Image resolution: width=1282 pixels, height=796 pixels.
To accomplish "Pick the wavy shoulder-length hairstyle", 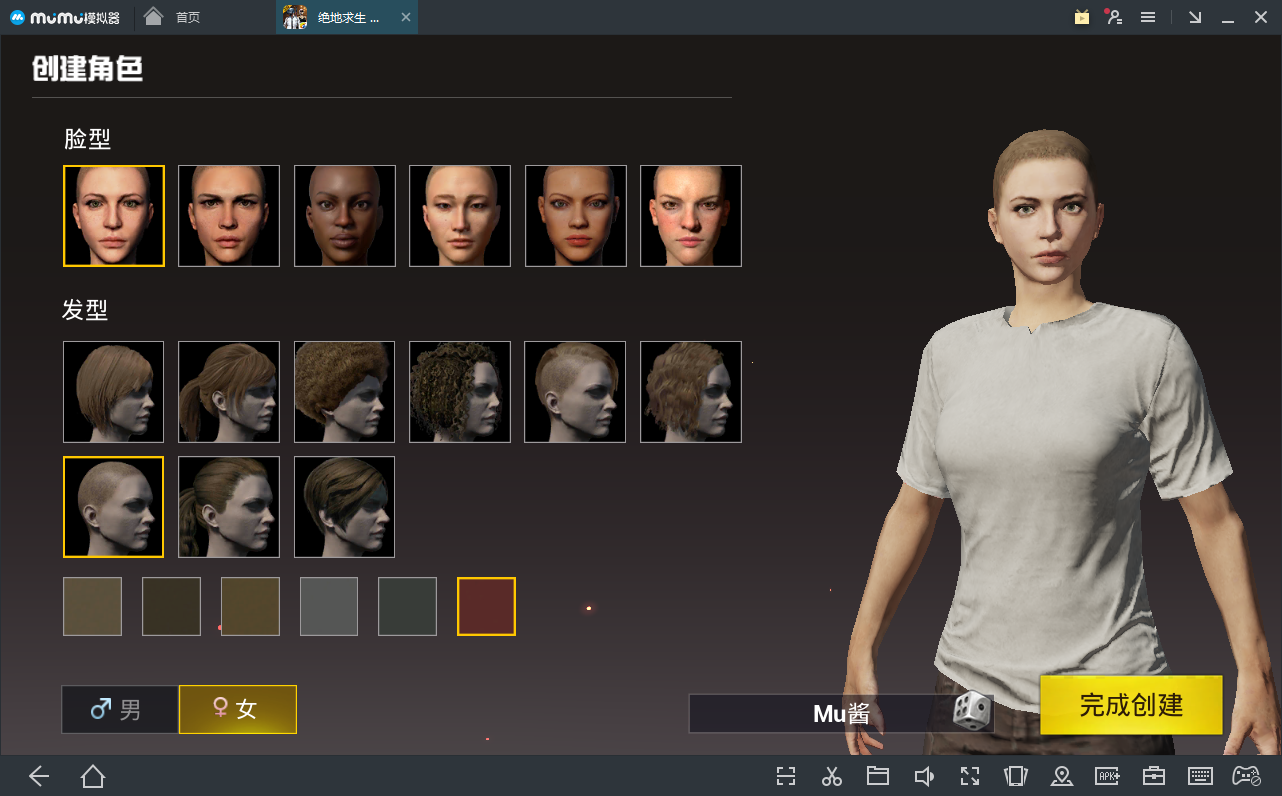I will click(x=691, y=392).
